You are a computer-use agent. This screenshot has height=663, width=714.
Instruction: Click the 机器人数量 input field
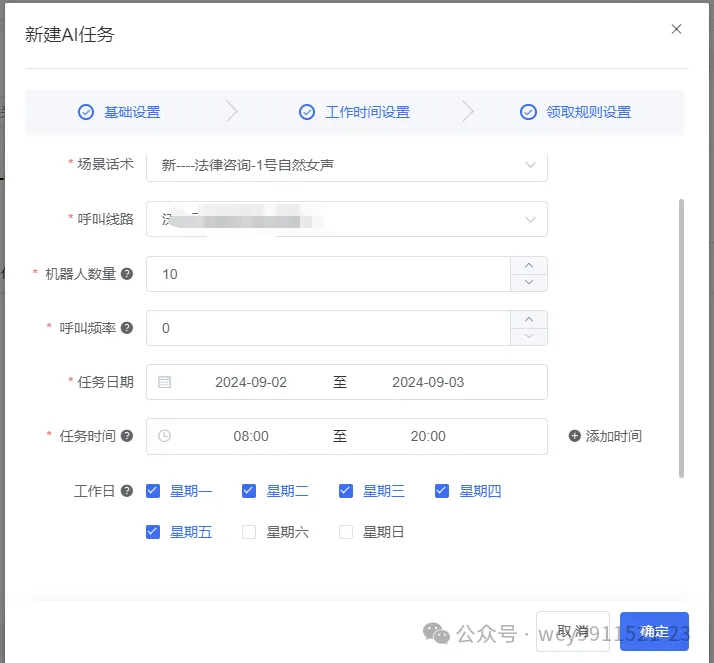(x=328, y=274)
